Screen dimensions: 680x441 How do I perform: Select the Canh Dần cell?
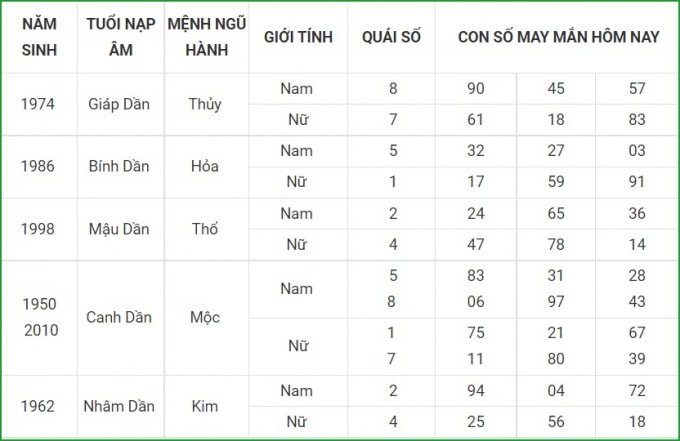(x=119, y=317)
